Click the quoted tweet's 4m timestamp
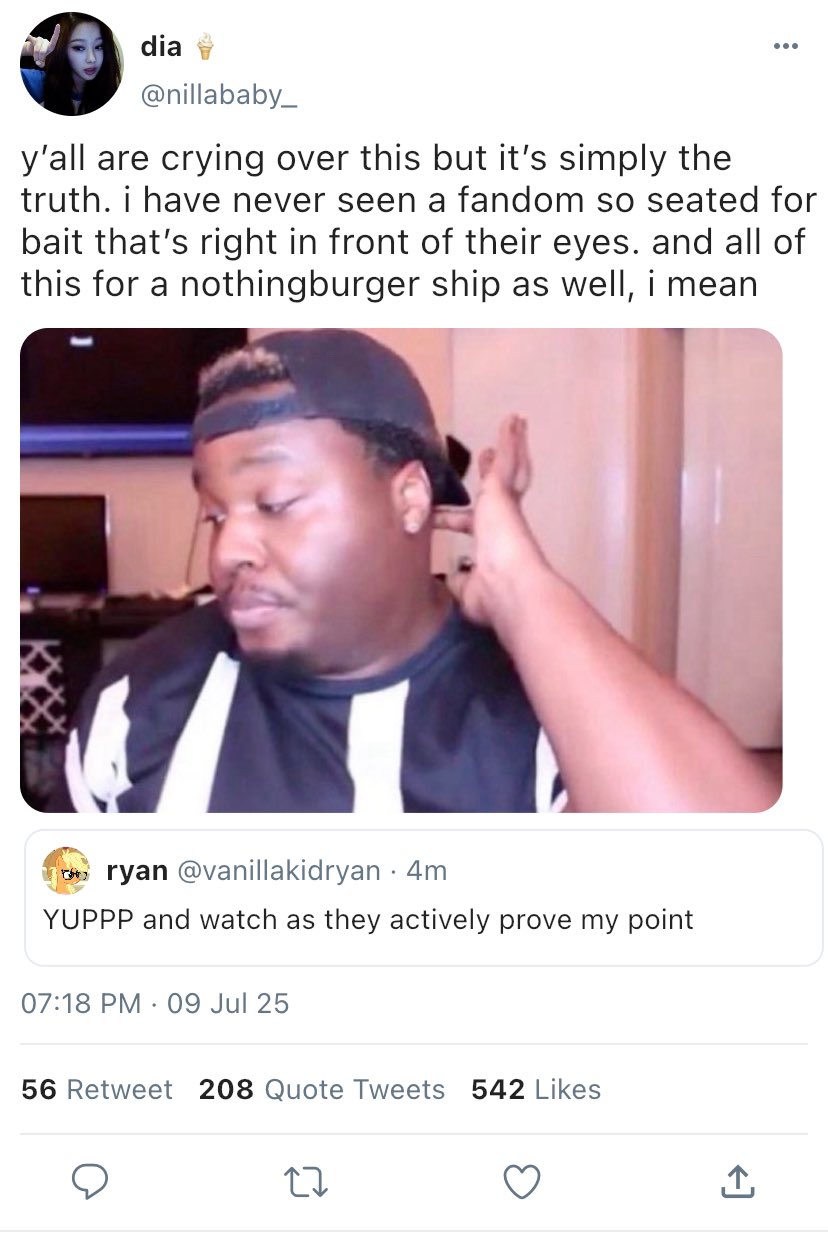Image resolution: width=828 pixels, height=1235 pixels. click(427, 871)
